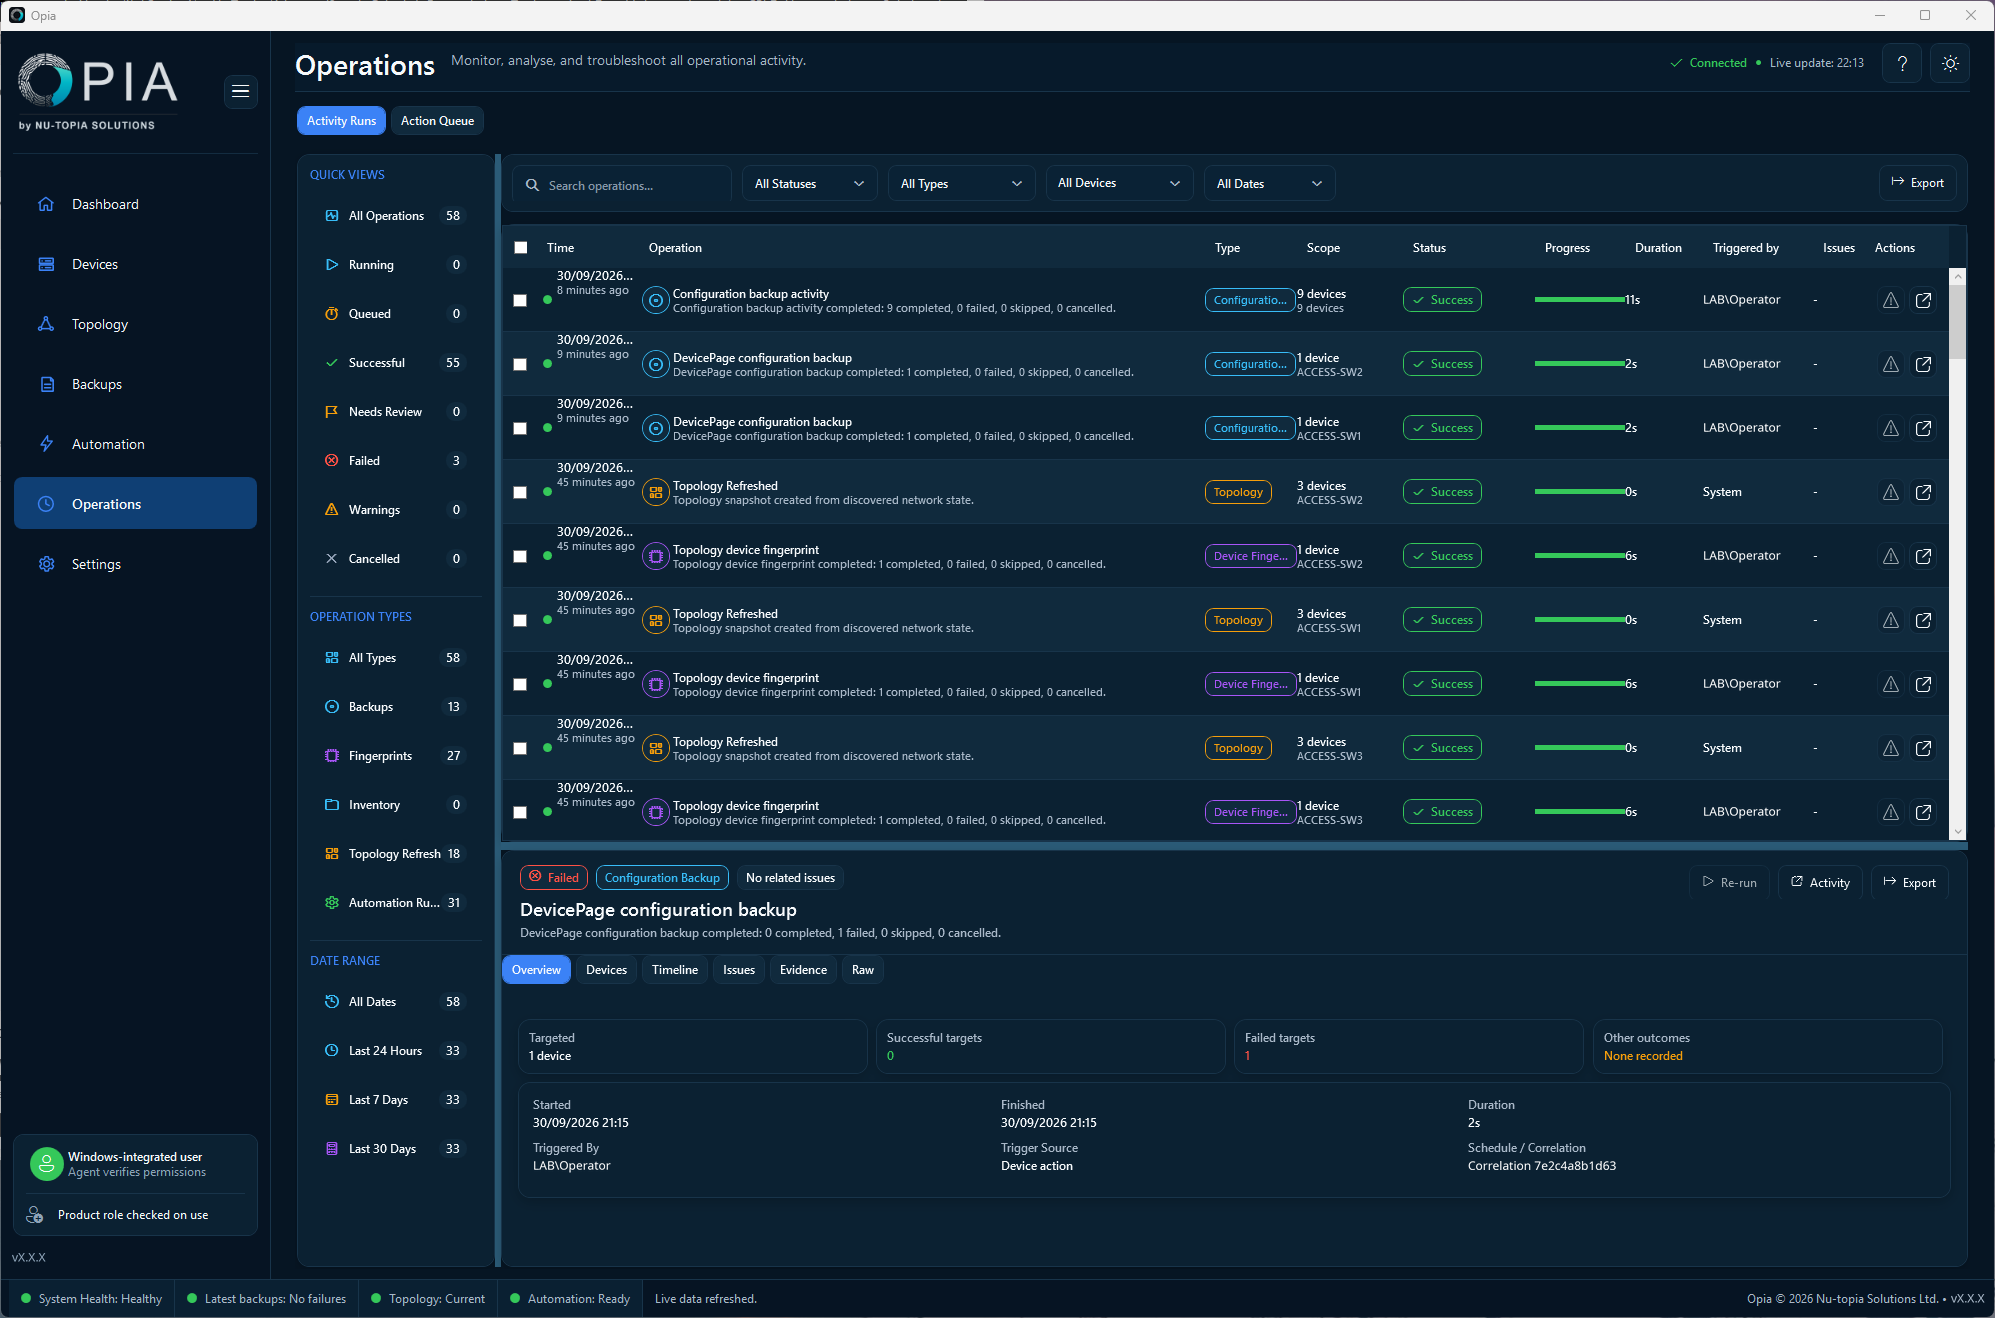Click Export button in the filter toolbar

(1917, 183)
